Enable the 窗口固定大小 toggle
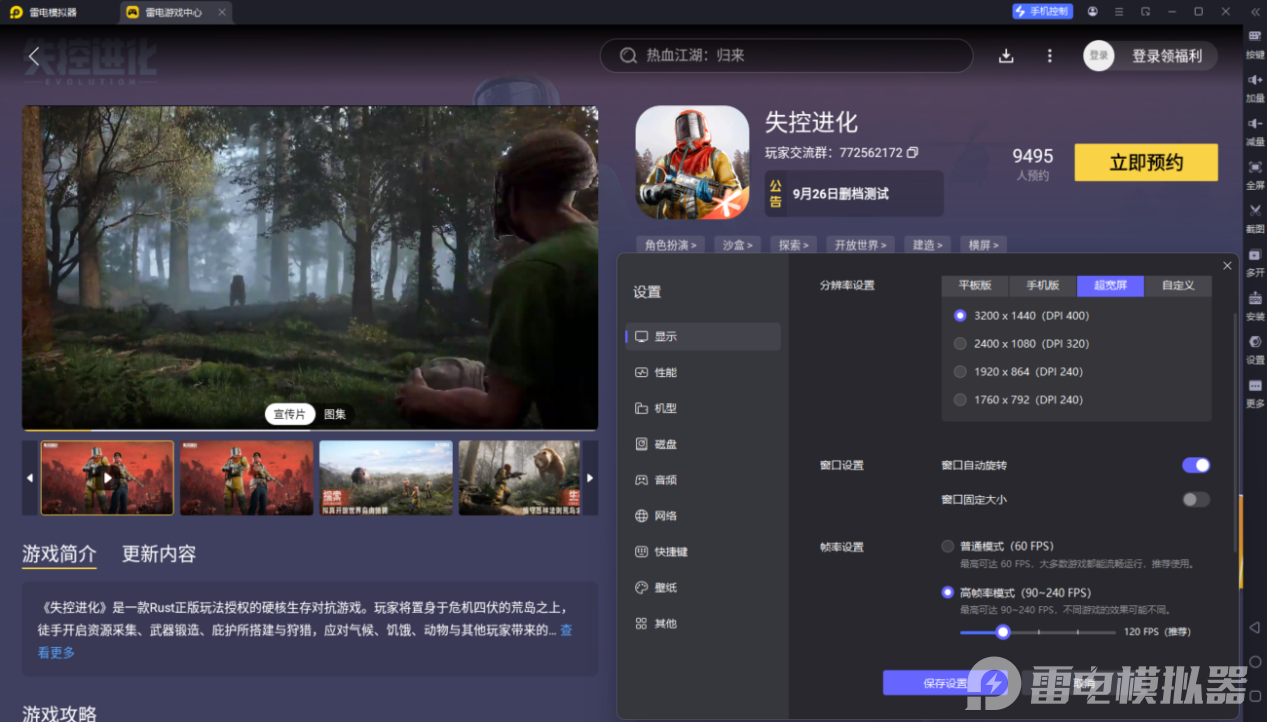Screen dimensions: 1267x722 pyautogui.click(x=1195, y=499)
